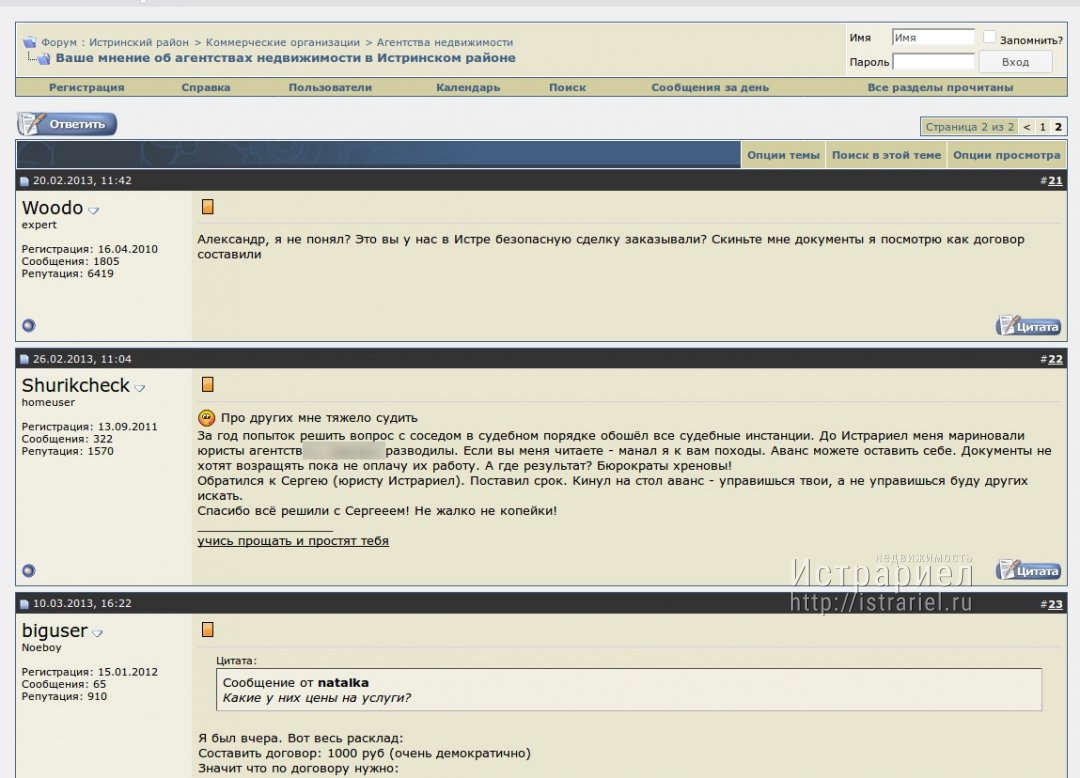Screen dimensions: 1080x778
Task: Open the Опции темы menu
Action: click(x=783, y=156)
